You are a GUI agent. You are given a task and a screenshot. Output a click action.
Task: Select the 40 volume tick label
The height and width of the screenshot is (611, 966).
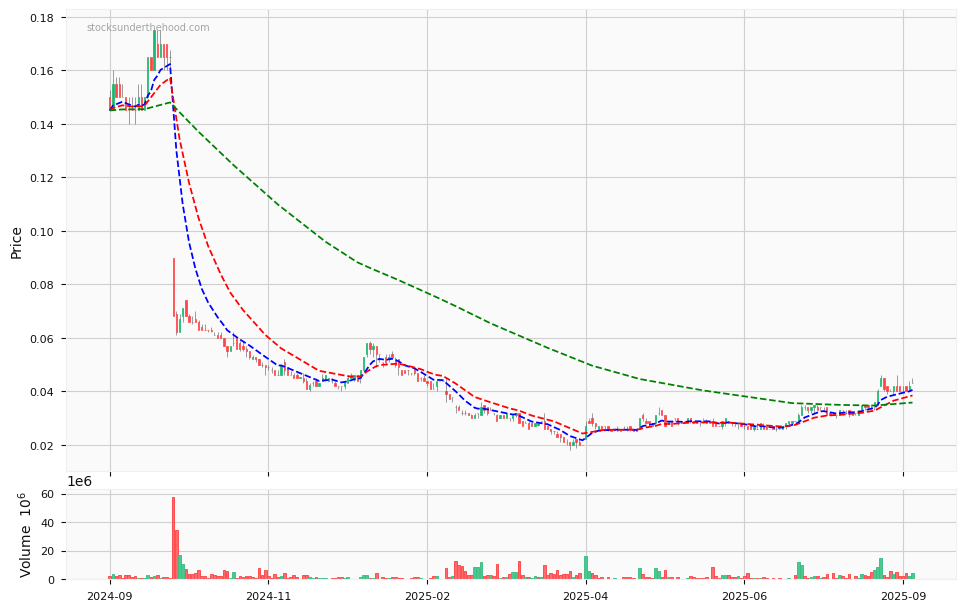48,523
